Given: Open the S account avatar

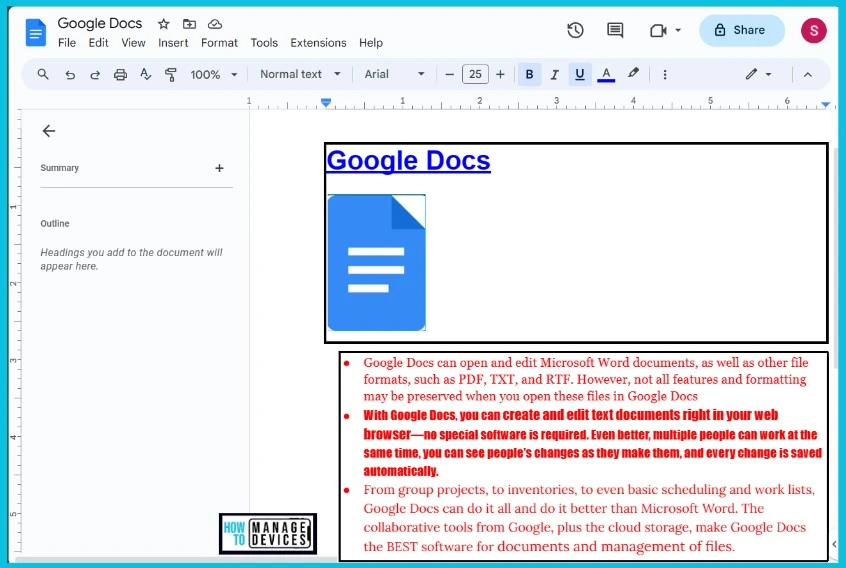Looking at the screenshot, I should [814, 30].
